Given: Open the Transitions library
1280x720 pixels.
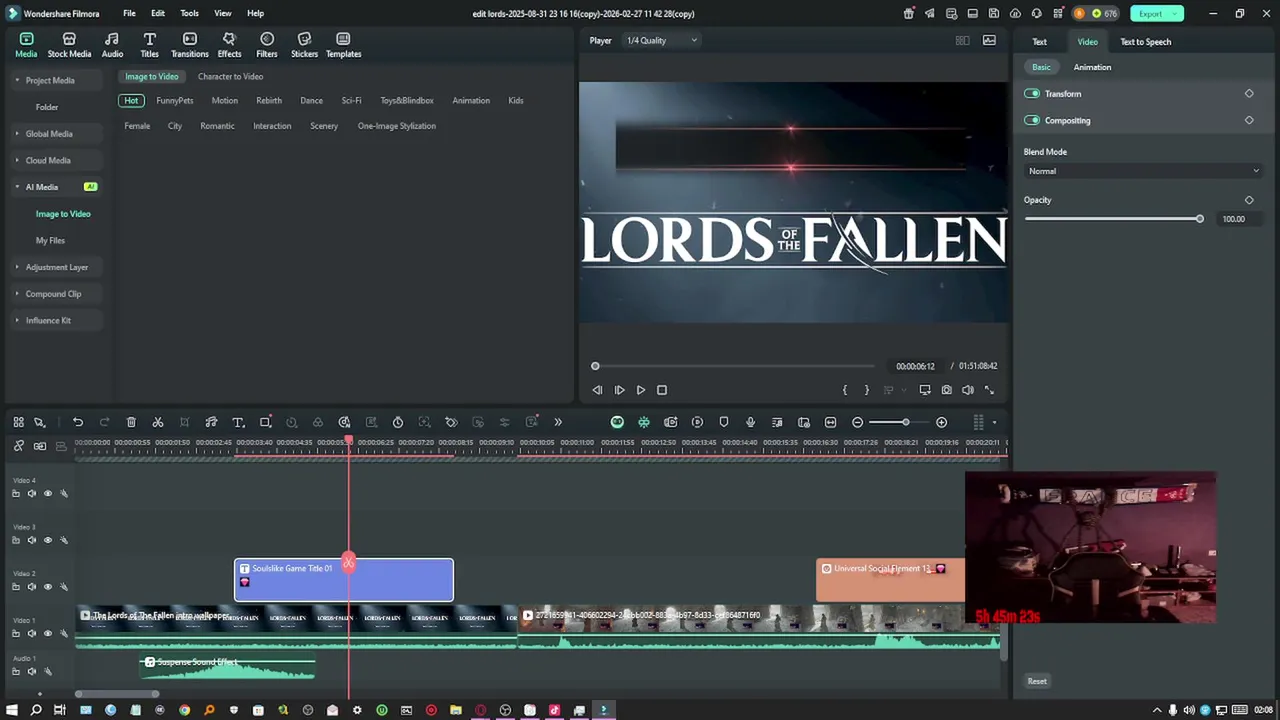Looking at the screenshot, I should tap(189, 45).
